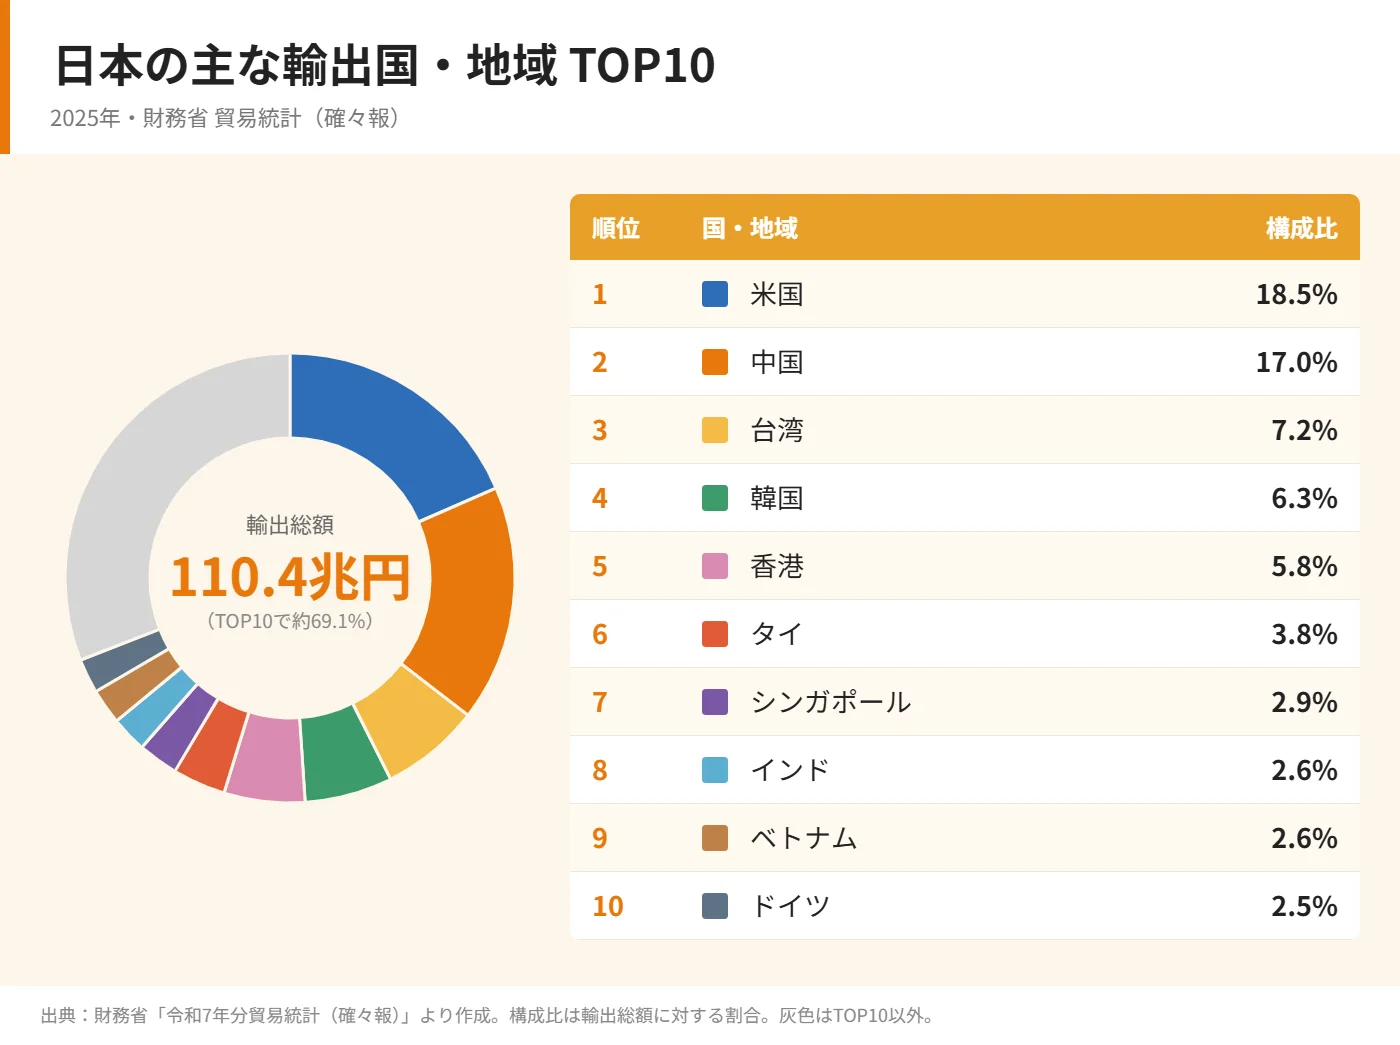Screen dimensions: 1400x1045
Task: Click the ベトナム row label
Action: pos(804,838)
